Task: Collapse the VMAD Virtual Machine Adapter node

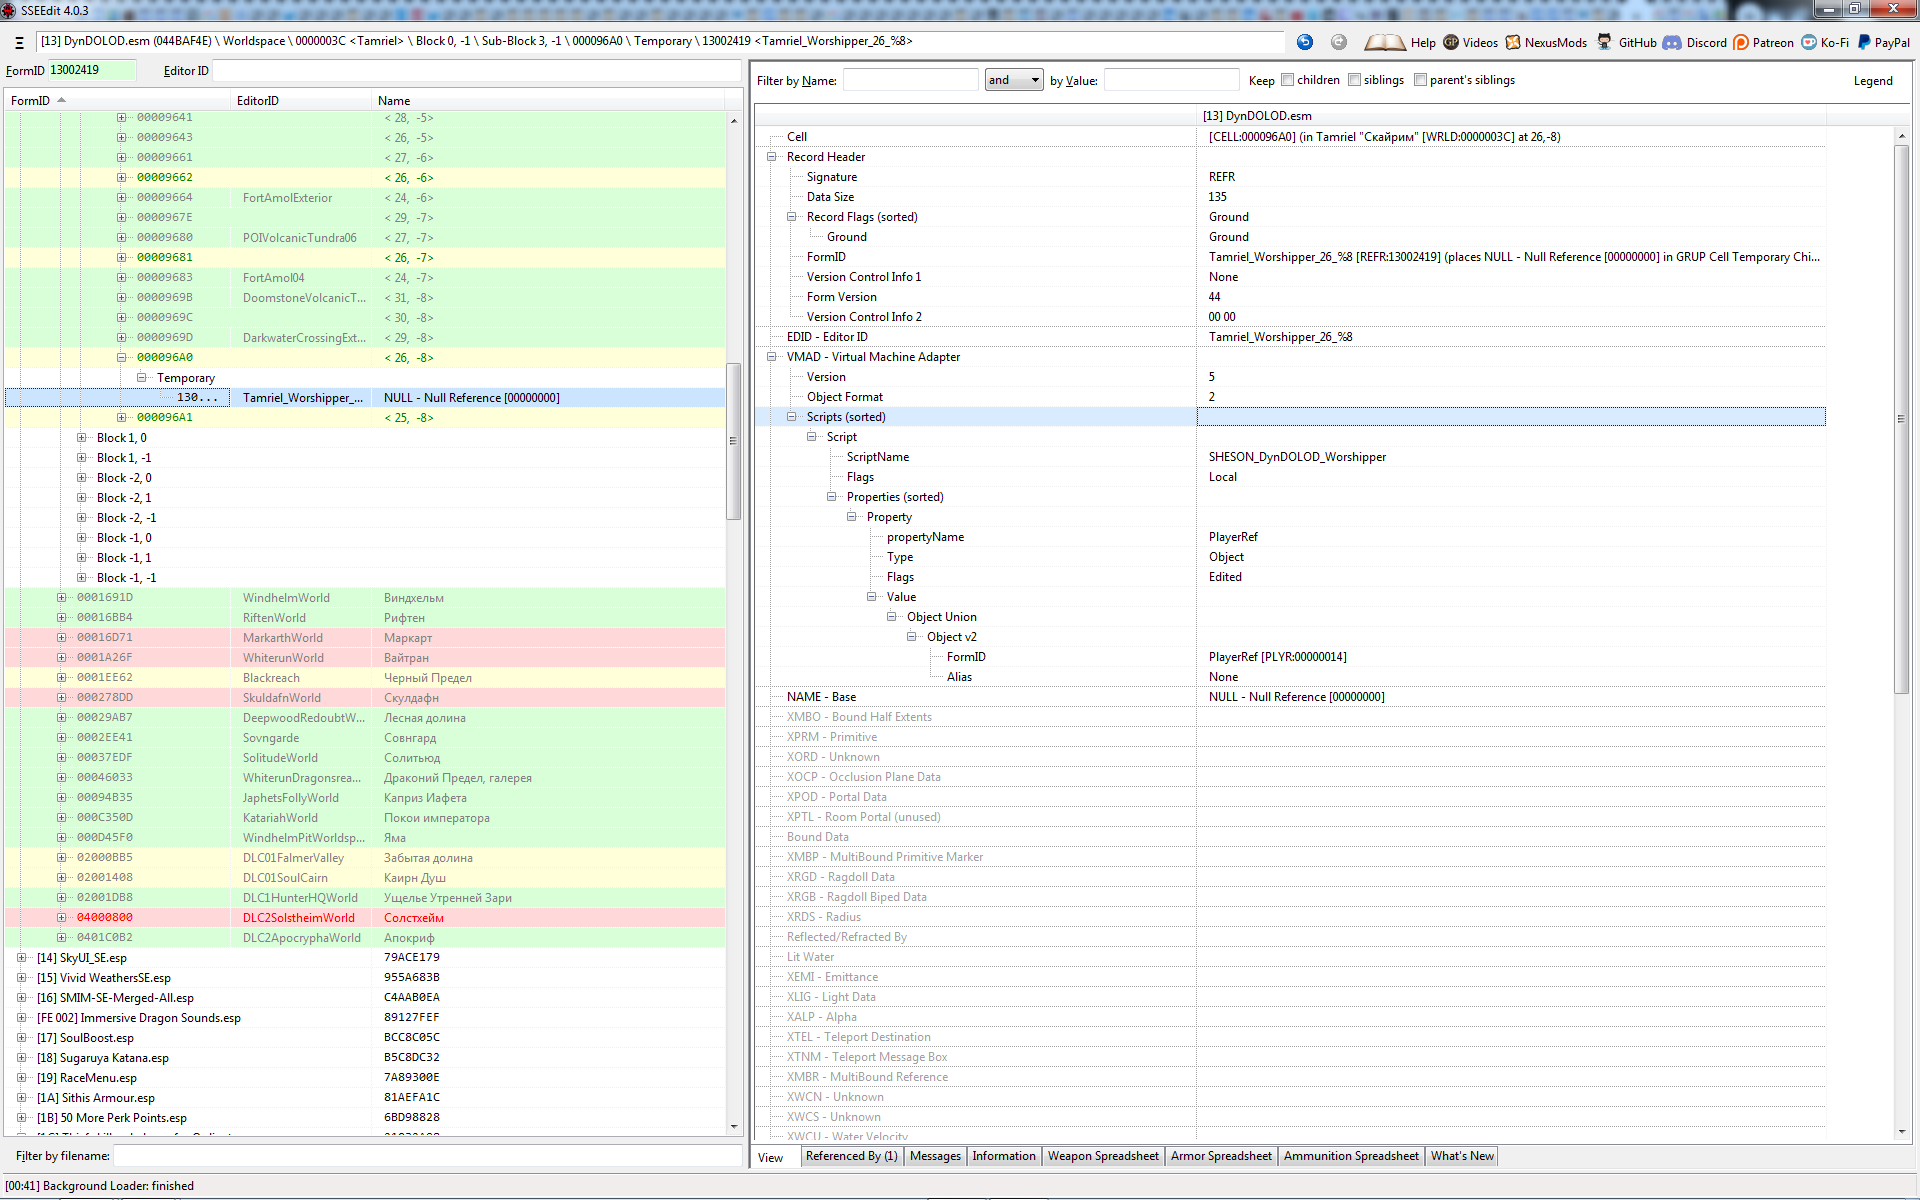Action: coord(772,357)
